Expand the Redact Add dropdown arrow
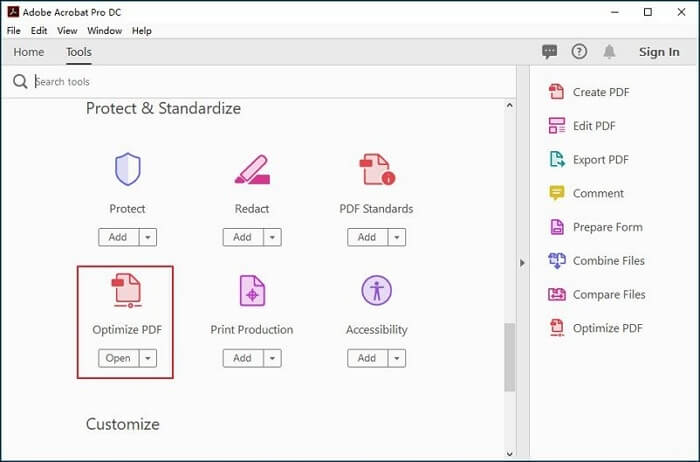Image resolution: width=700 pixels, height=462 pixels. (272, 237)
